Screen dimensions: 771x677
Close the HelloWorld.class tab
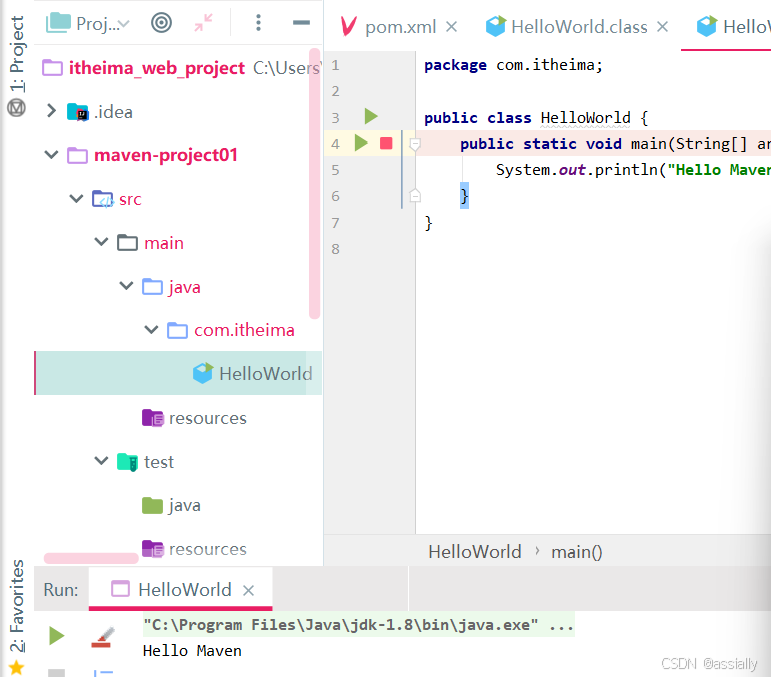pos(662,27)
